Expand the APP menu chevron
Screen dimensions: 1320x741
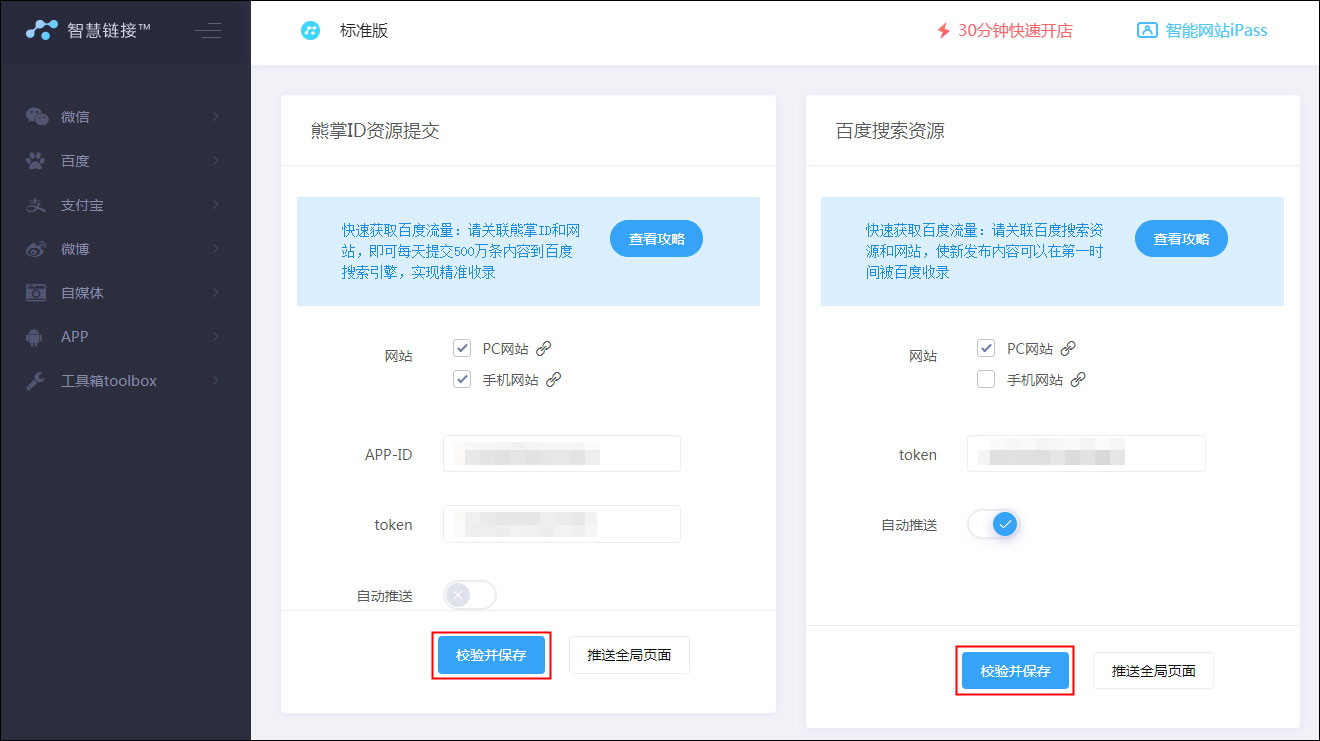(216, 337)
